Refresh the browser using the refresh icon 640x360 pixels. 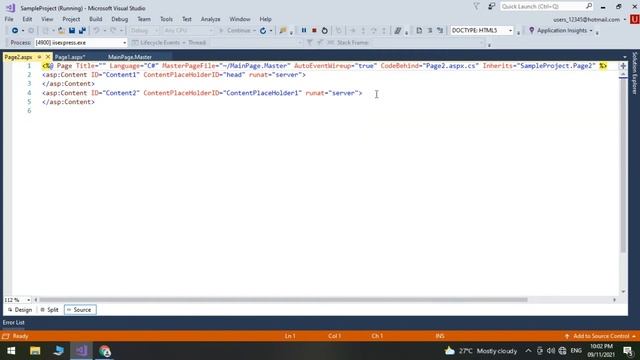[x=263, y=31]
